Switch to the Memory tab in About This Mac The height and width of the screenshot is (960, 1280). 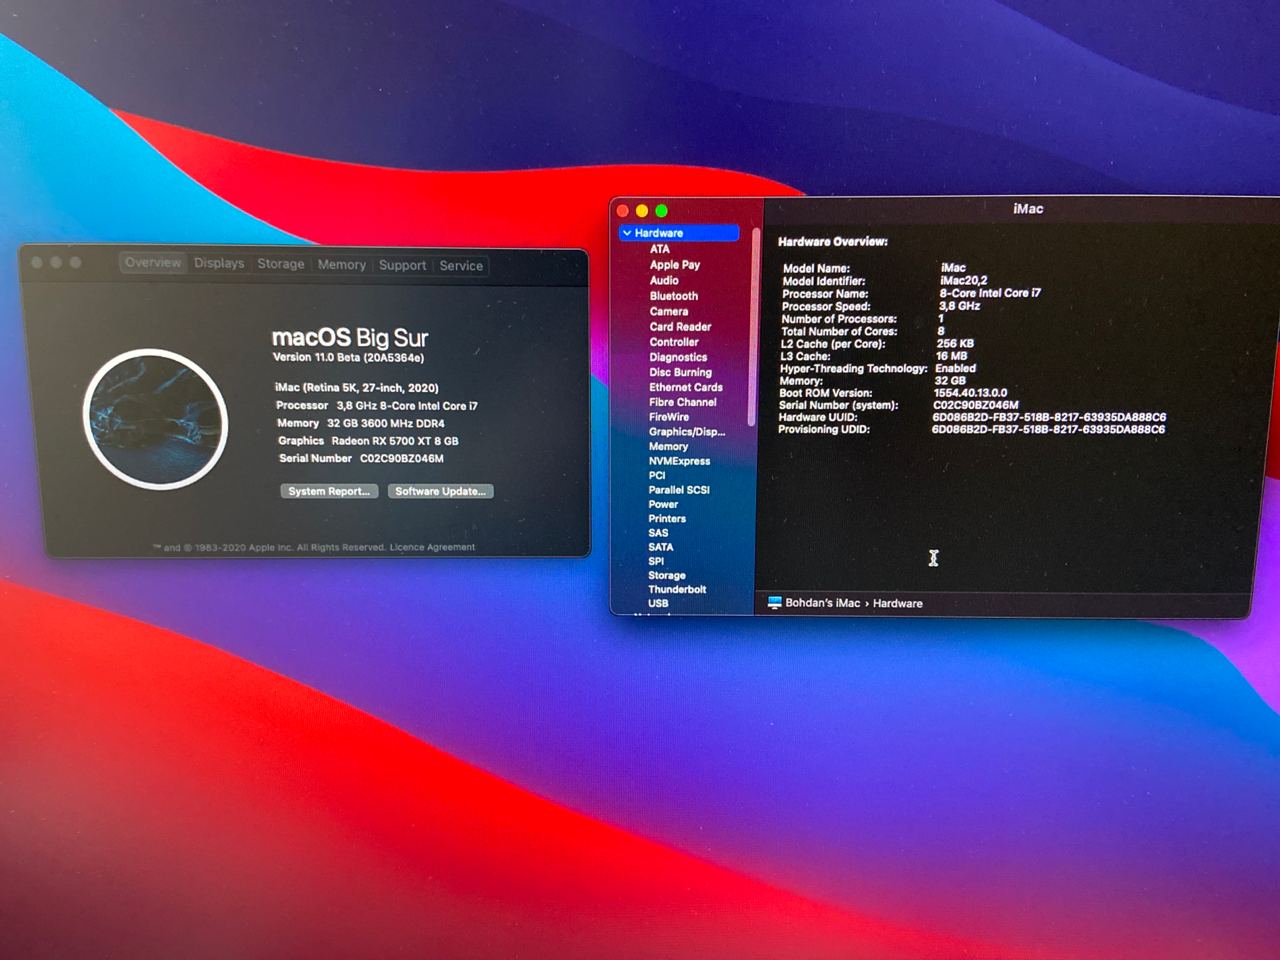tap(342, 265)
